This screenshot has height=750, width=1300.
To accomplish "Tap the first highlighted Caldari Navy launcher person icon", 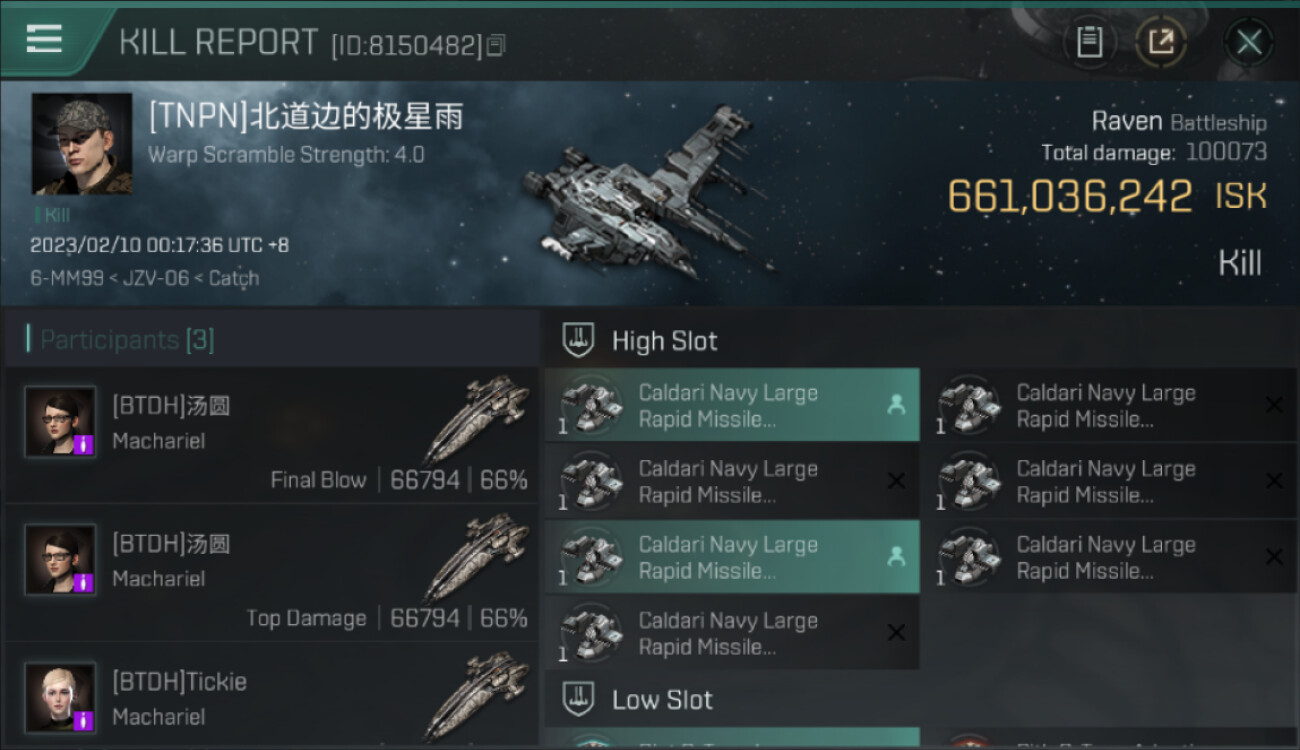I will (895, 405).
